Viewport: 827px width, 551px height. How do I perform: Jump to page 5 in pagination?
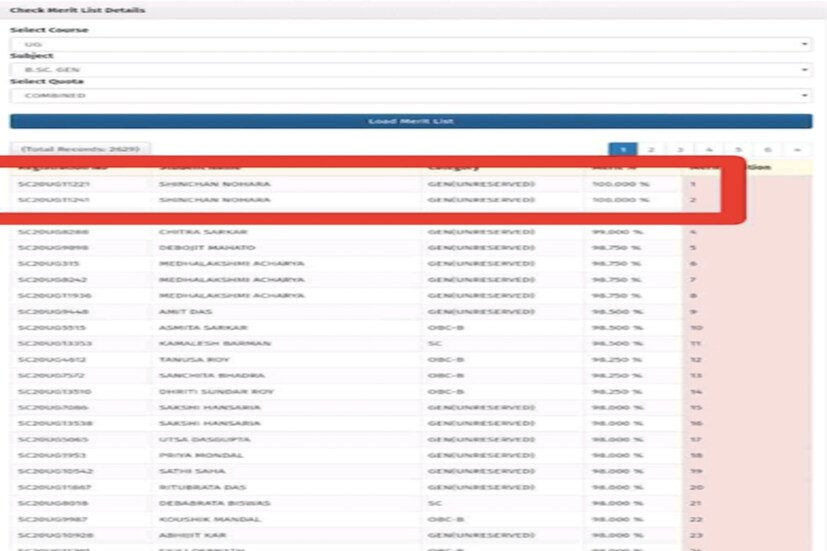pyautogui.click(x=738, y=149)
